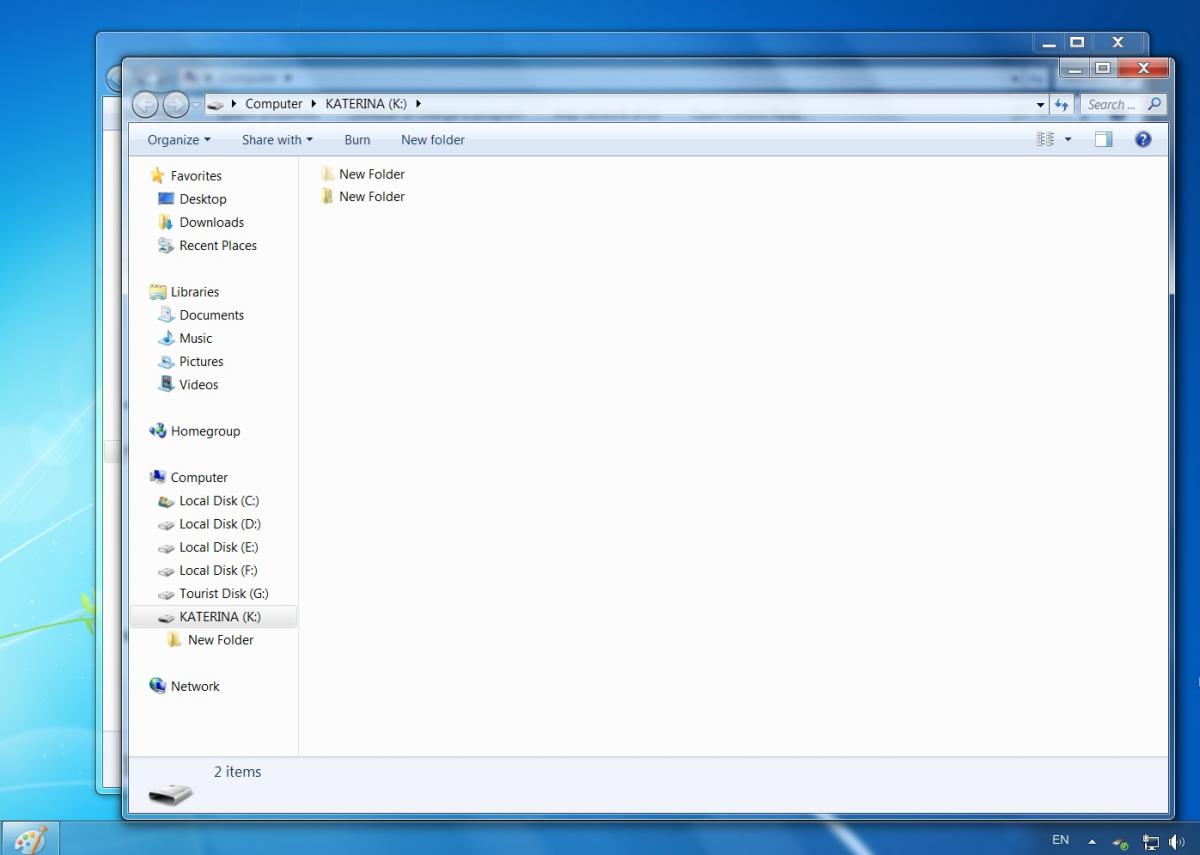Show hidden tray icons arrow

1092,842
